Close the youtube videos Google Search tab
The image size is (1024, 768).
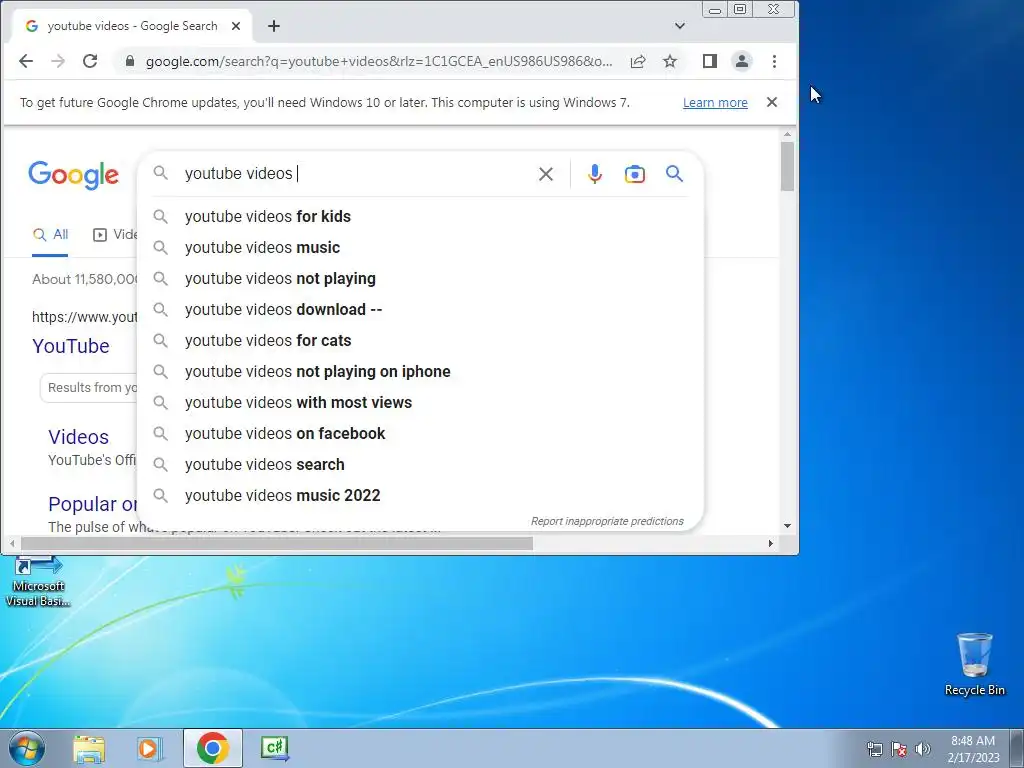pos(236,26)
